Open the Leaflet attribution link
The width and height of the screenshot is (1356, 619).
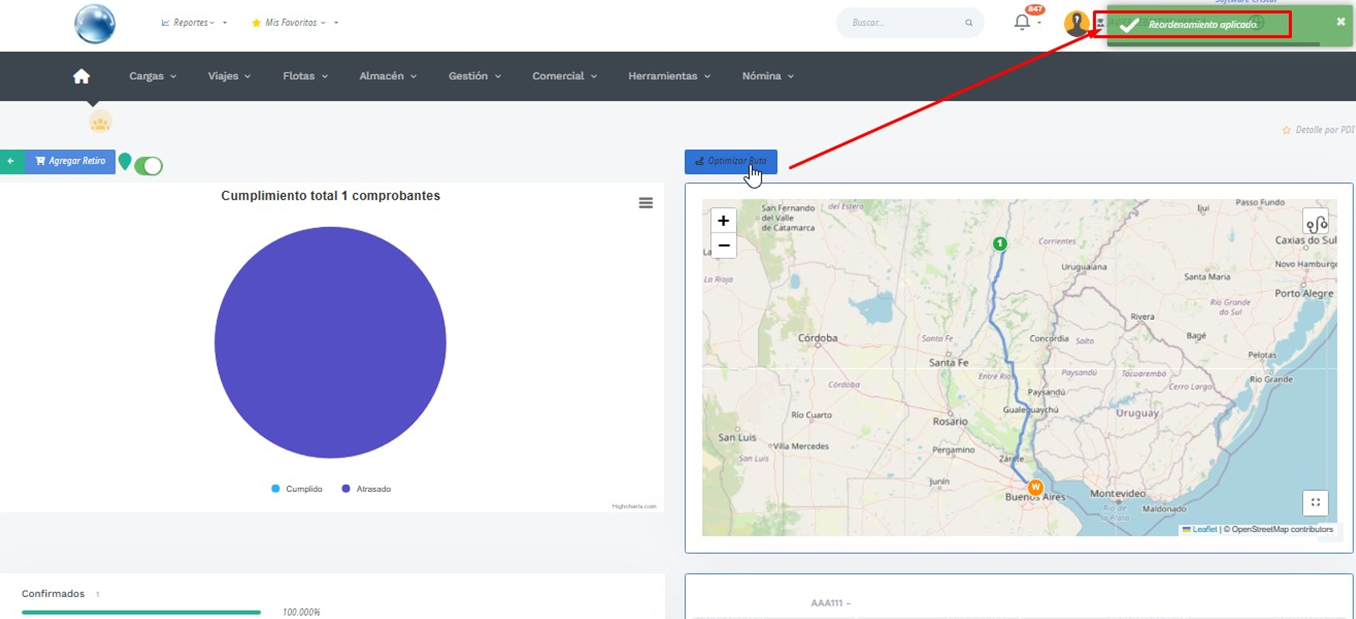coord(1204,530)
